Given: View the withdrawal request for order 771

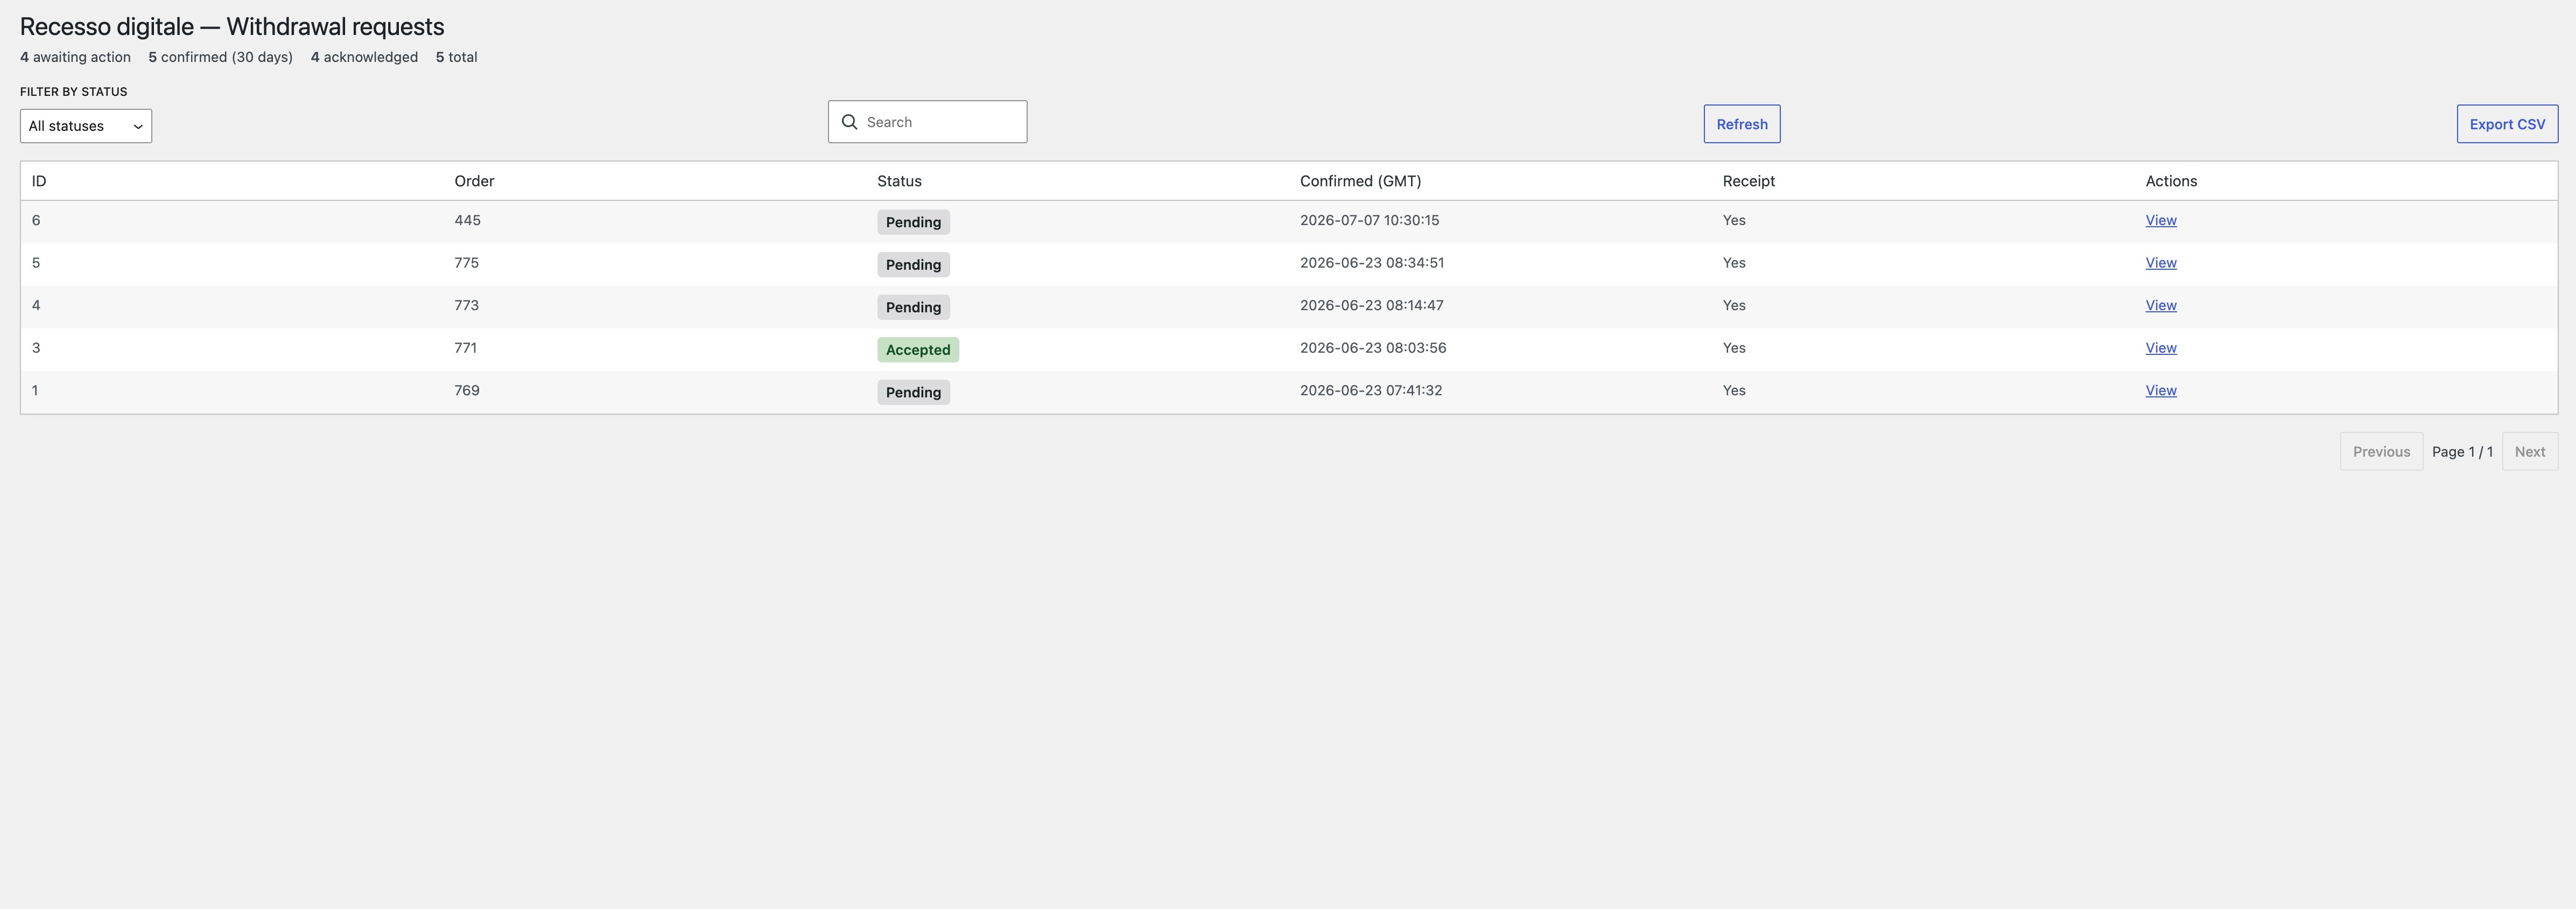Looking at the screenshot, I should click(2160, 348).
